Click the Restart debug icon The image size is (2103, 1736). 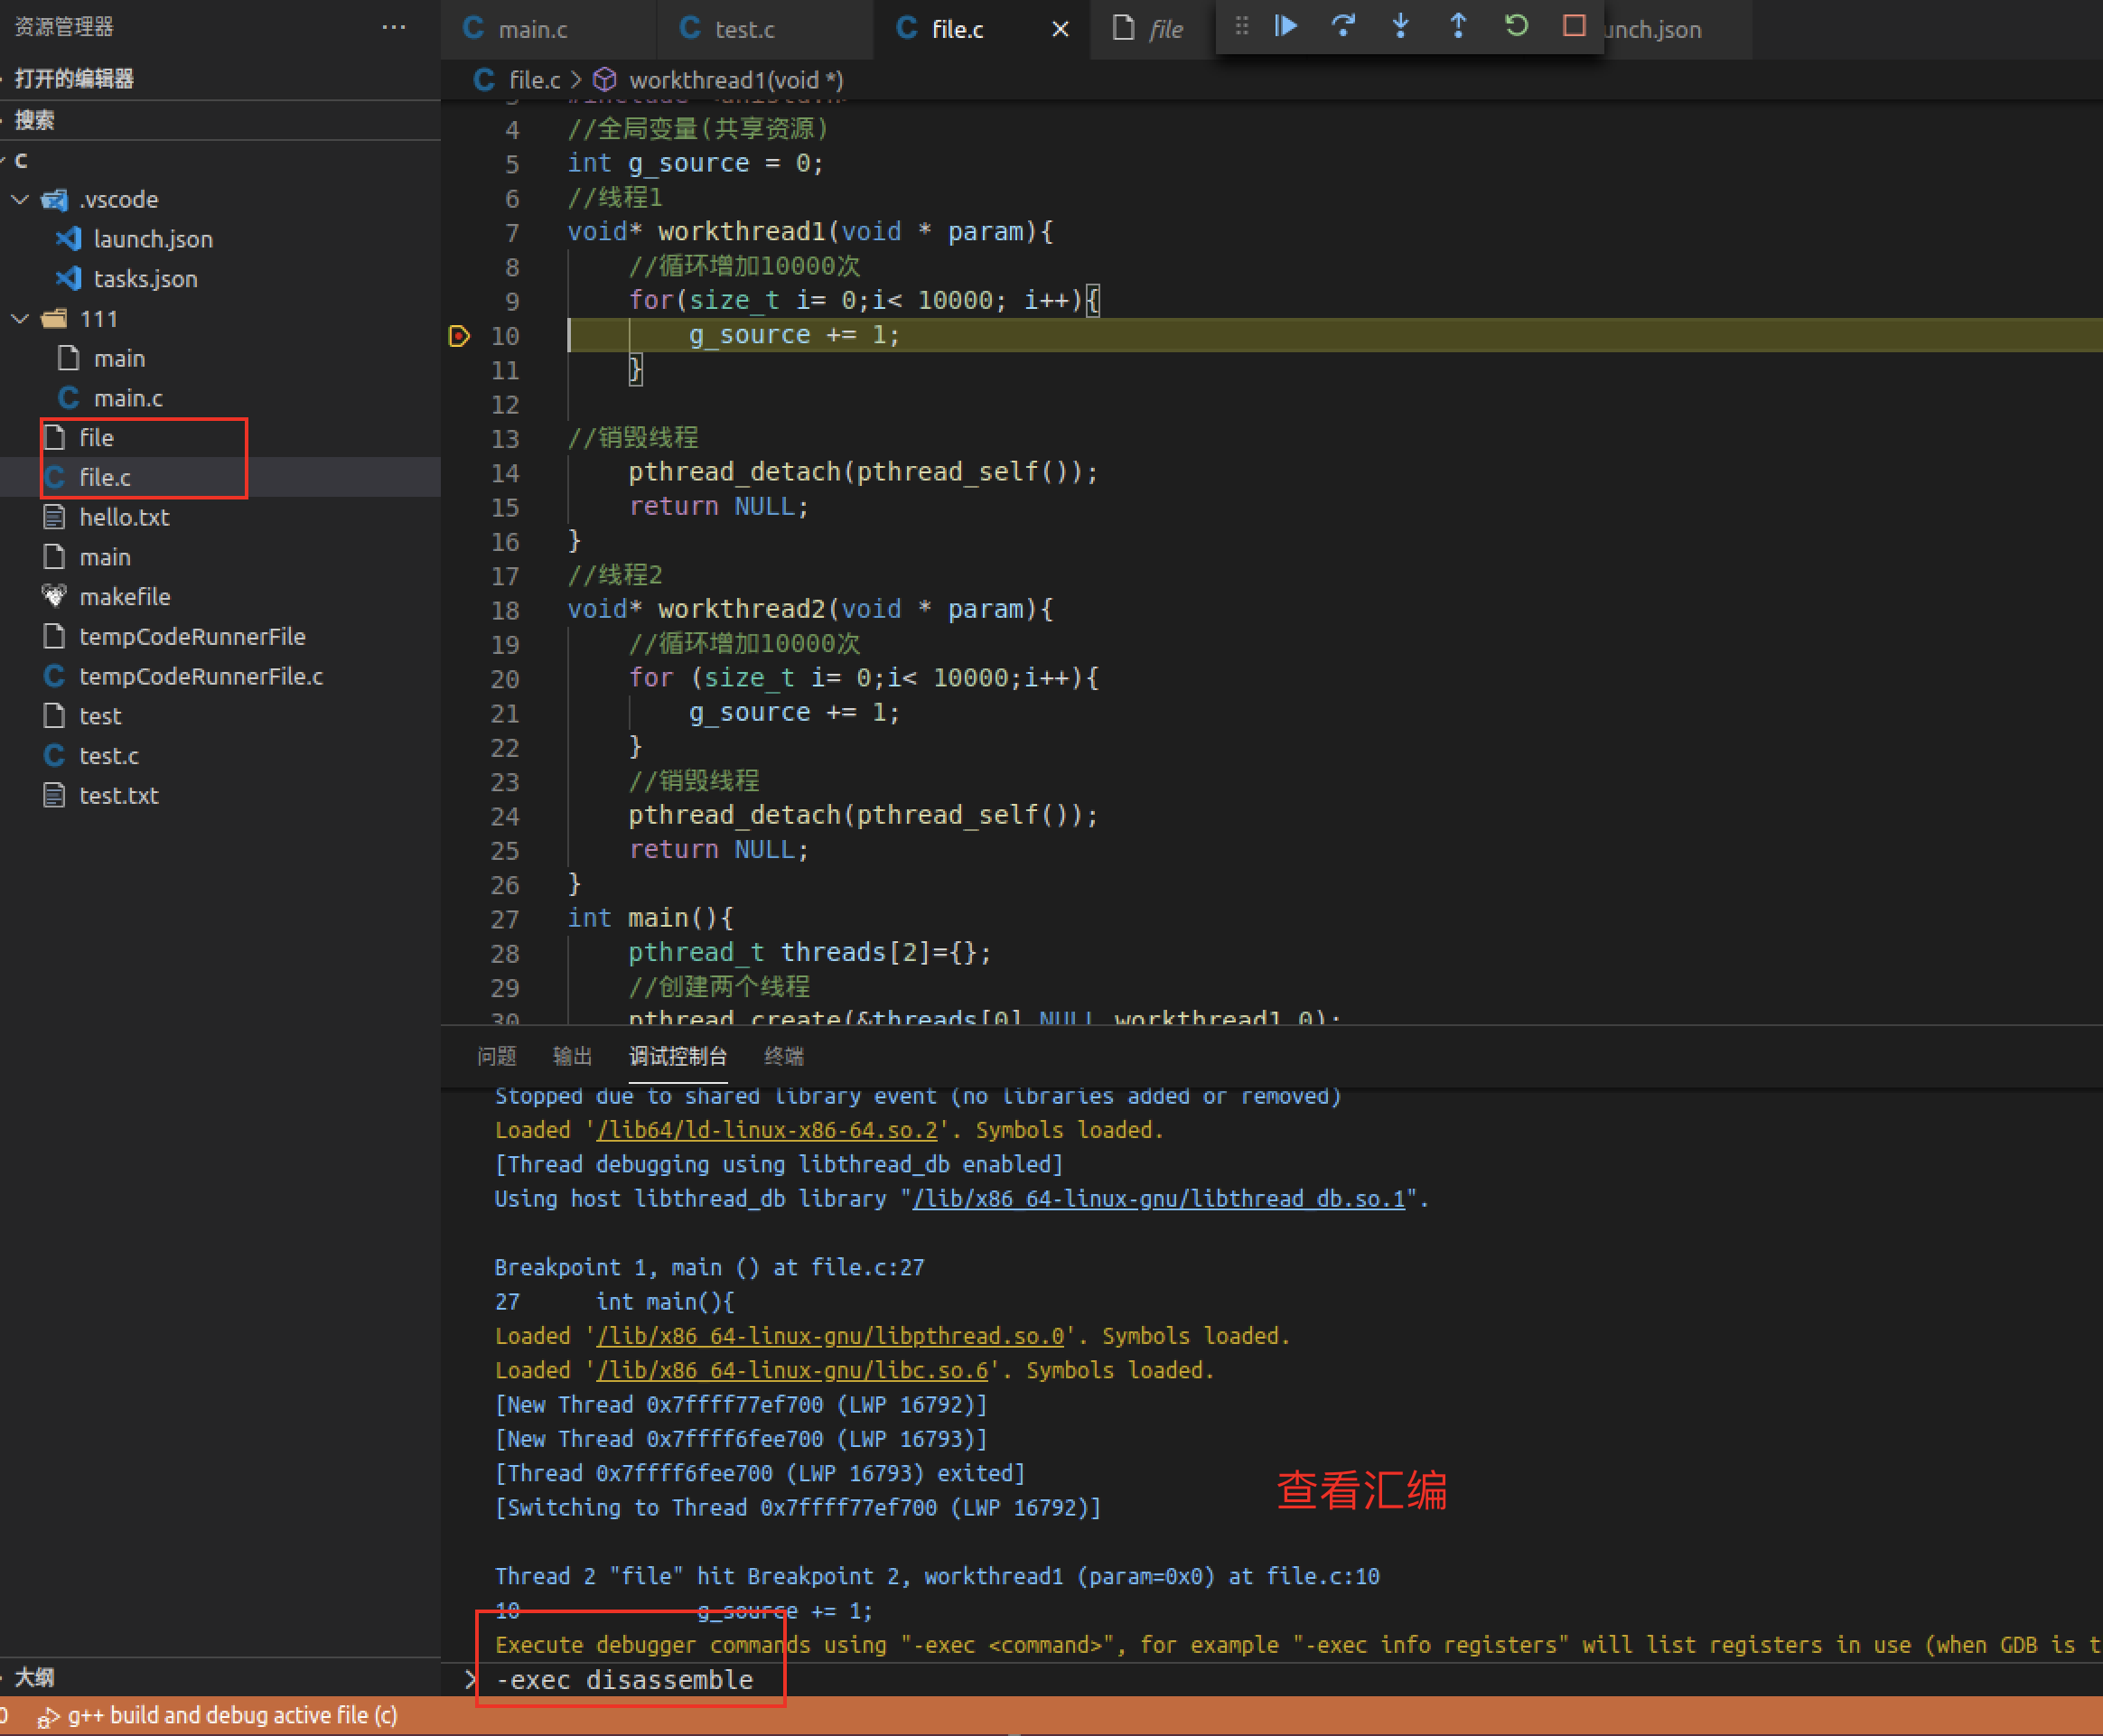pyautogui.click(x=1516, y=26)
